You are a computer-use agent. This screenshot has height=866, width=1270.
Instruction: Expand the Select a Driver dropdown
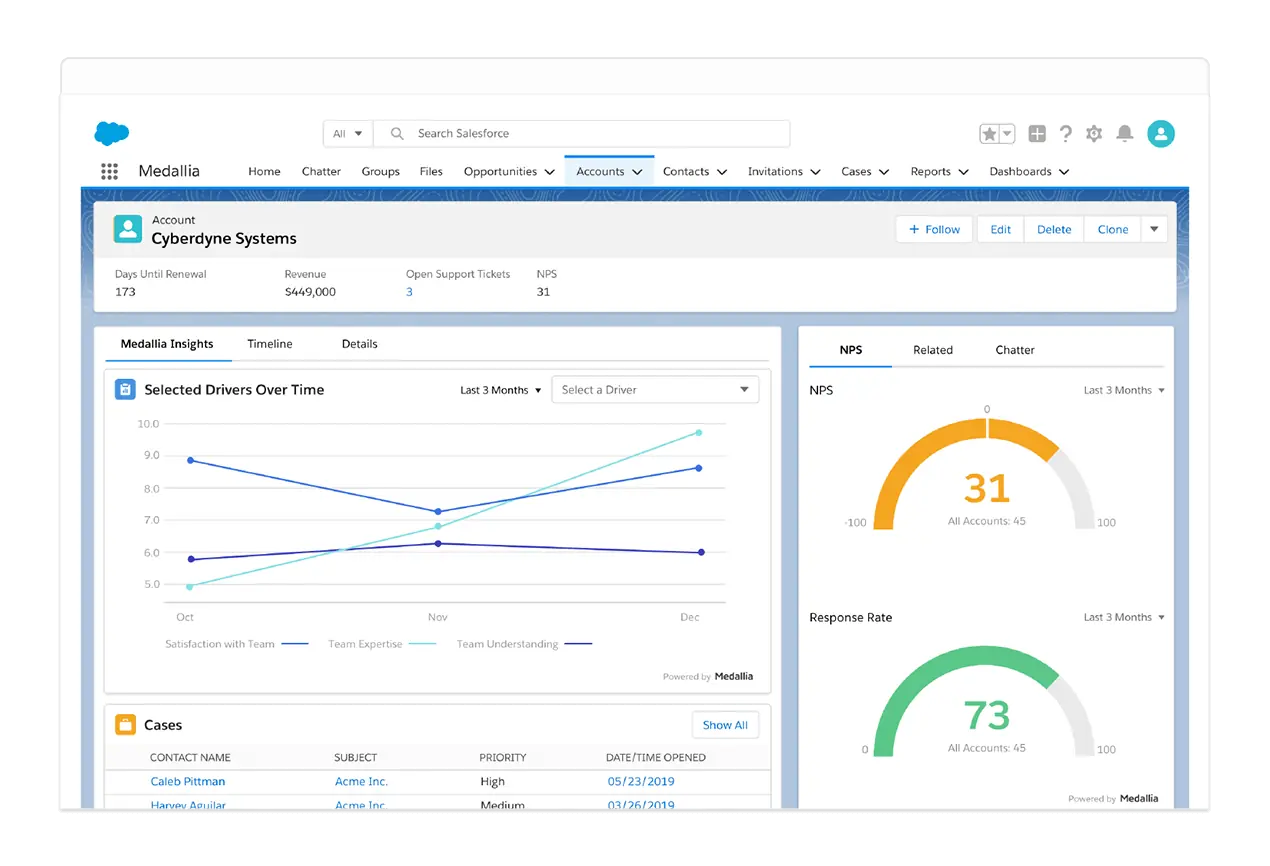pyautogui.click(x=655, y=390)
